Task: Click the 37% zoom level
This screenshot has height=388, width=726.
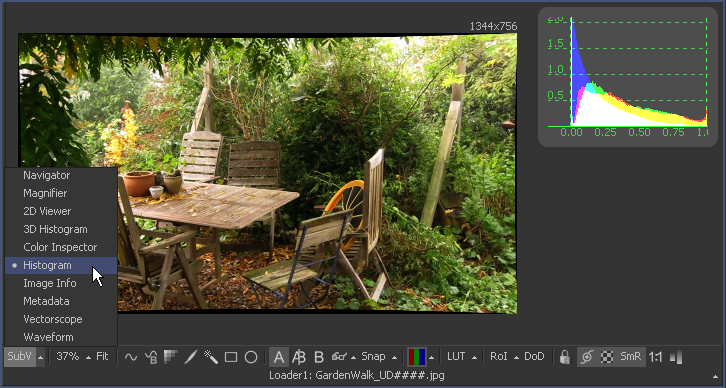Action: (68, 357)
